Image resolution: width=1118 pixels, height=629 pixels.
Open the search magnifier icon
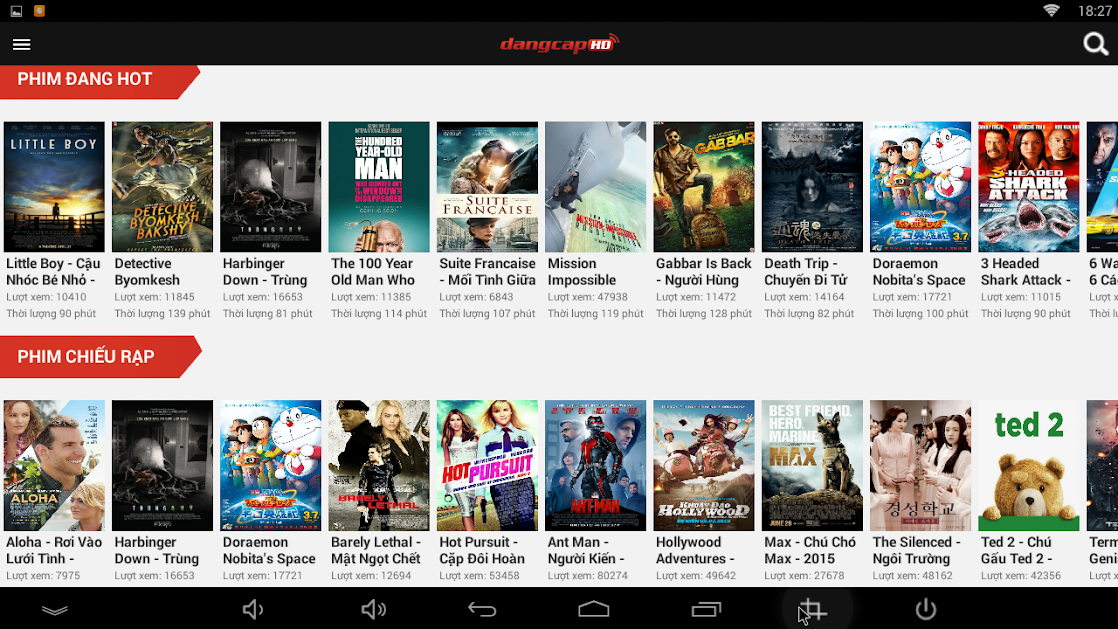tap(1095, 44)
